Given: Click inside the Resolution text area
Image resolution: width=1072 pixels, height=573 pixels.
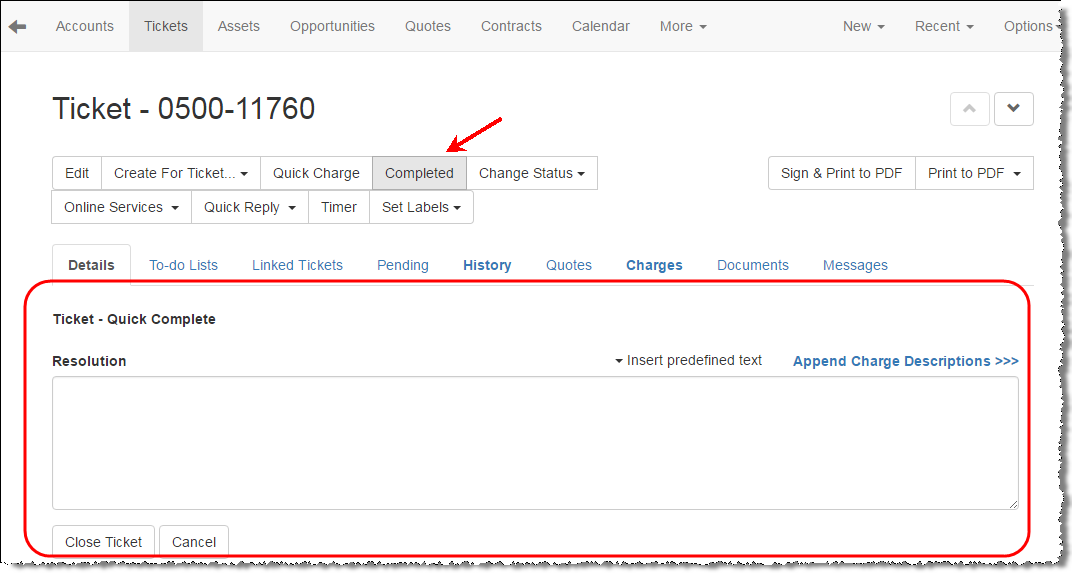Looking at the screenshot, I should coord(535,443).
